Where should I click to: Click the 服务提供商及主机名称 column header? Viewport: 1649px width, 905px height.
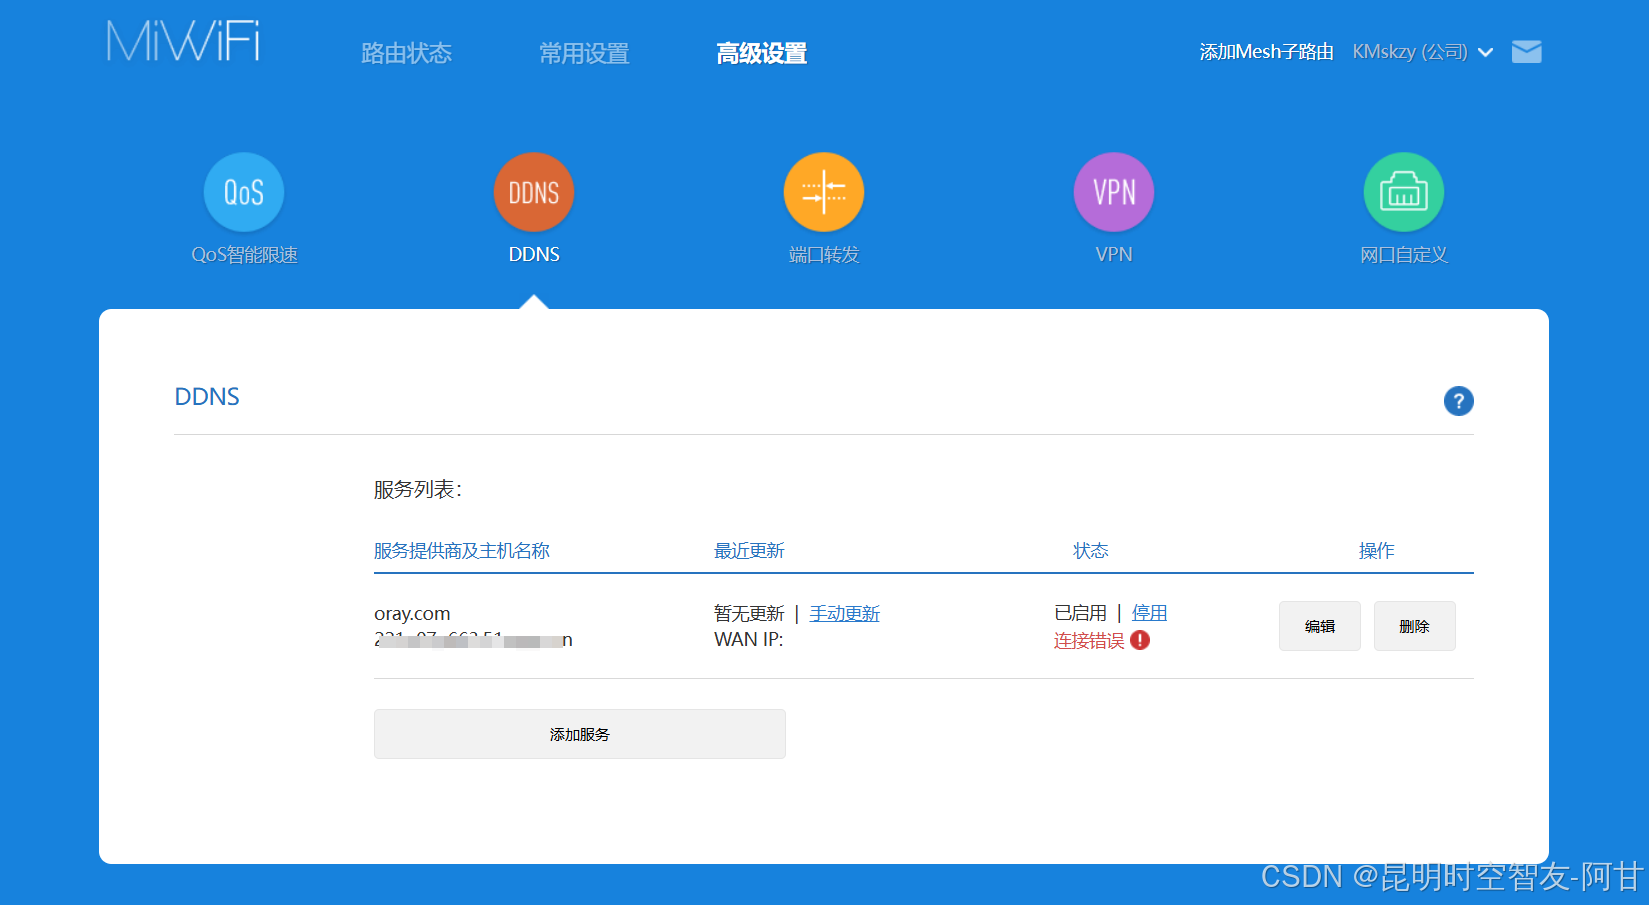462,551
